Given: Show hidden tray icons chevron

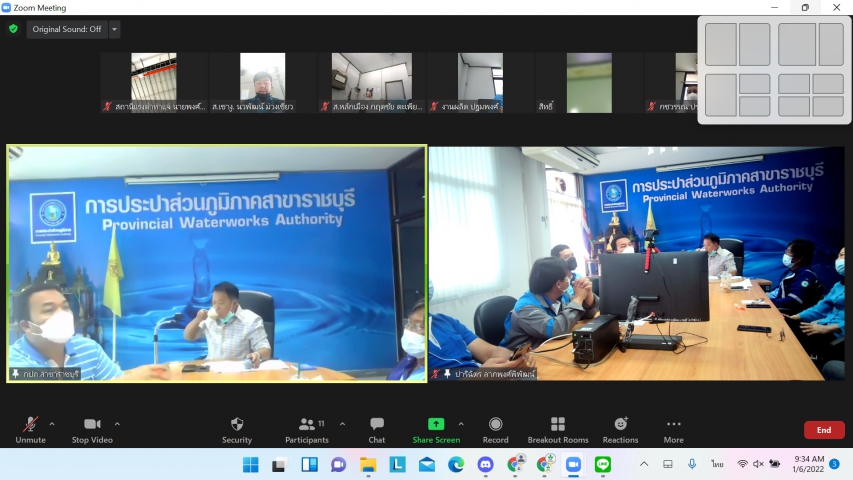Looking at the screenshot, I should (x=644, y=464).
